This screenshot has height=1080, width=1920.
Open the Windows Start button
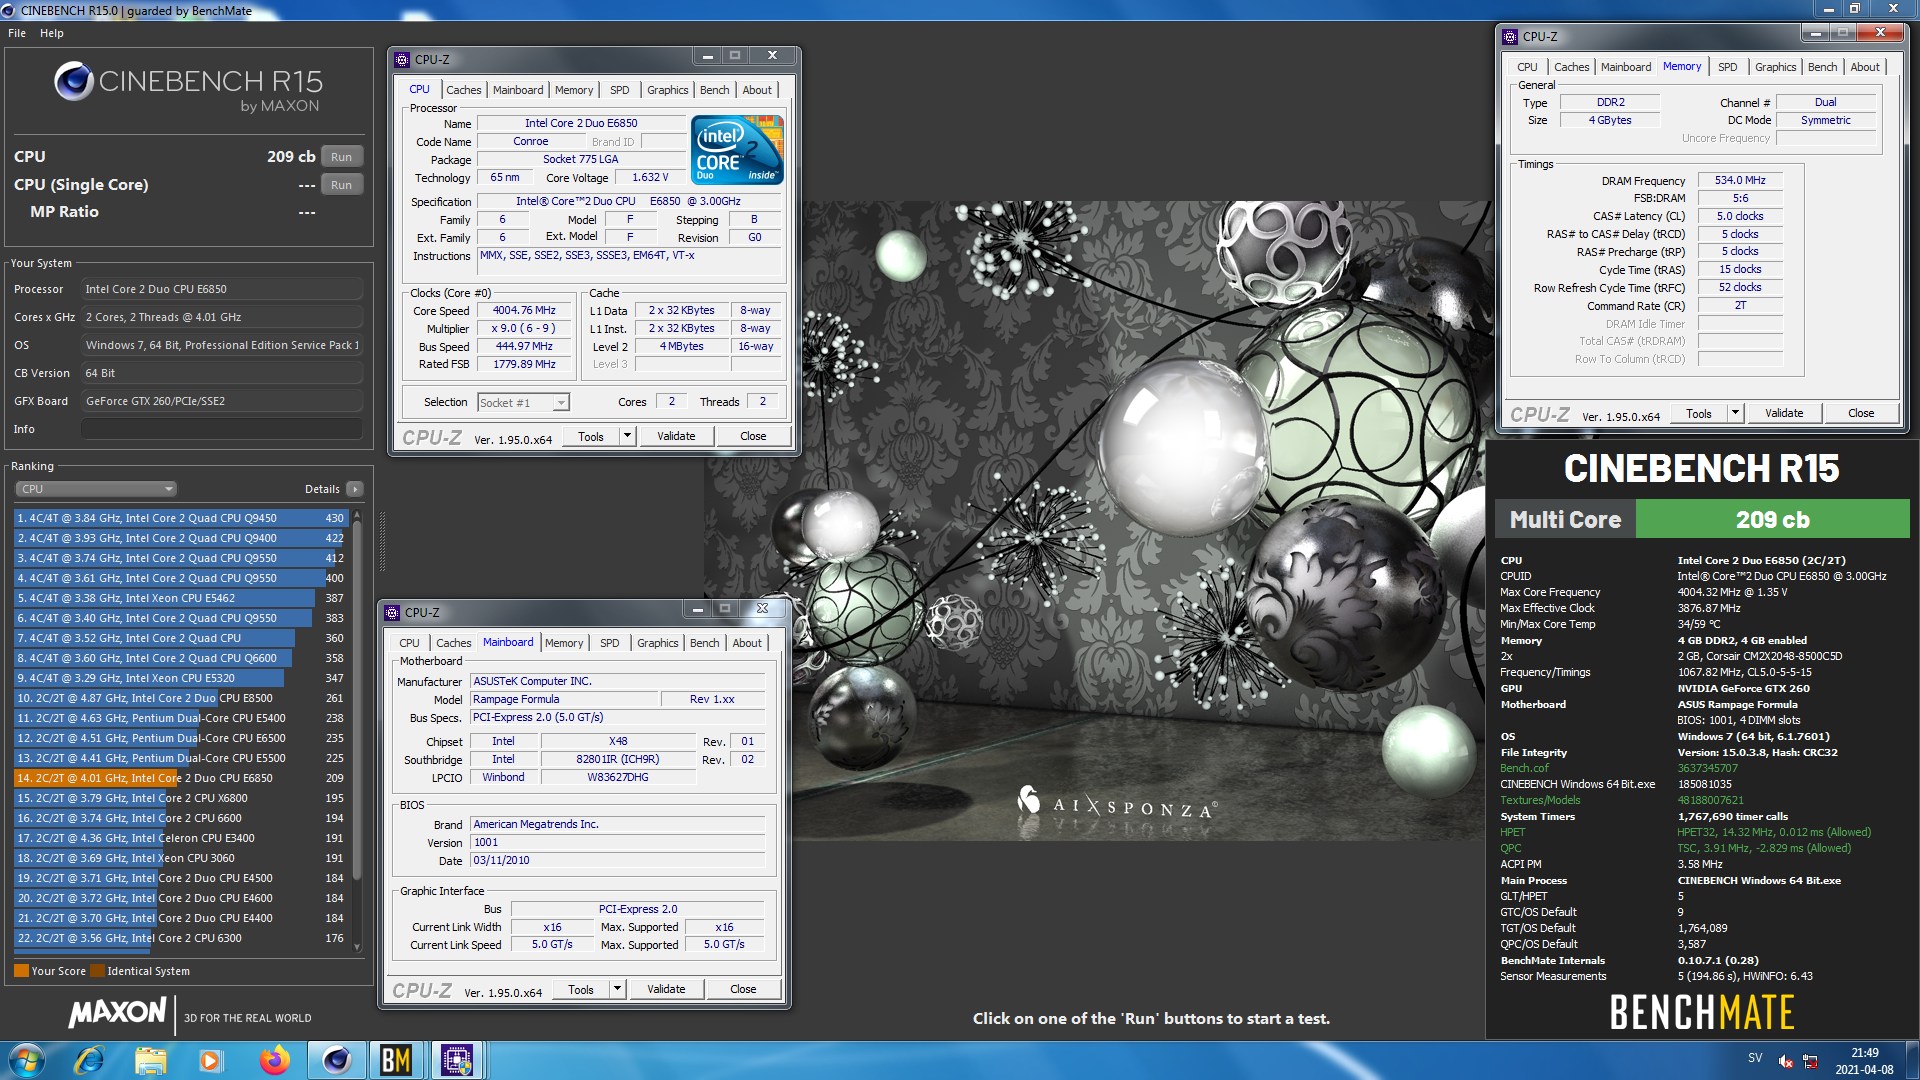pyautogui.click(x=27, y=1060)
